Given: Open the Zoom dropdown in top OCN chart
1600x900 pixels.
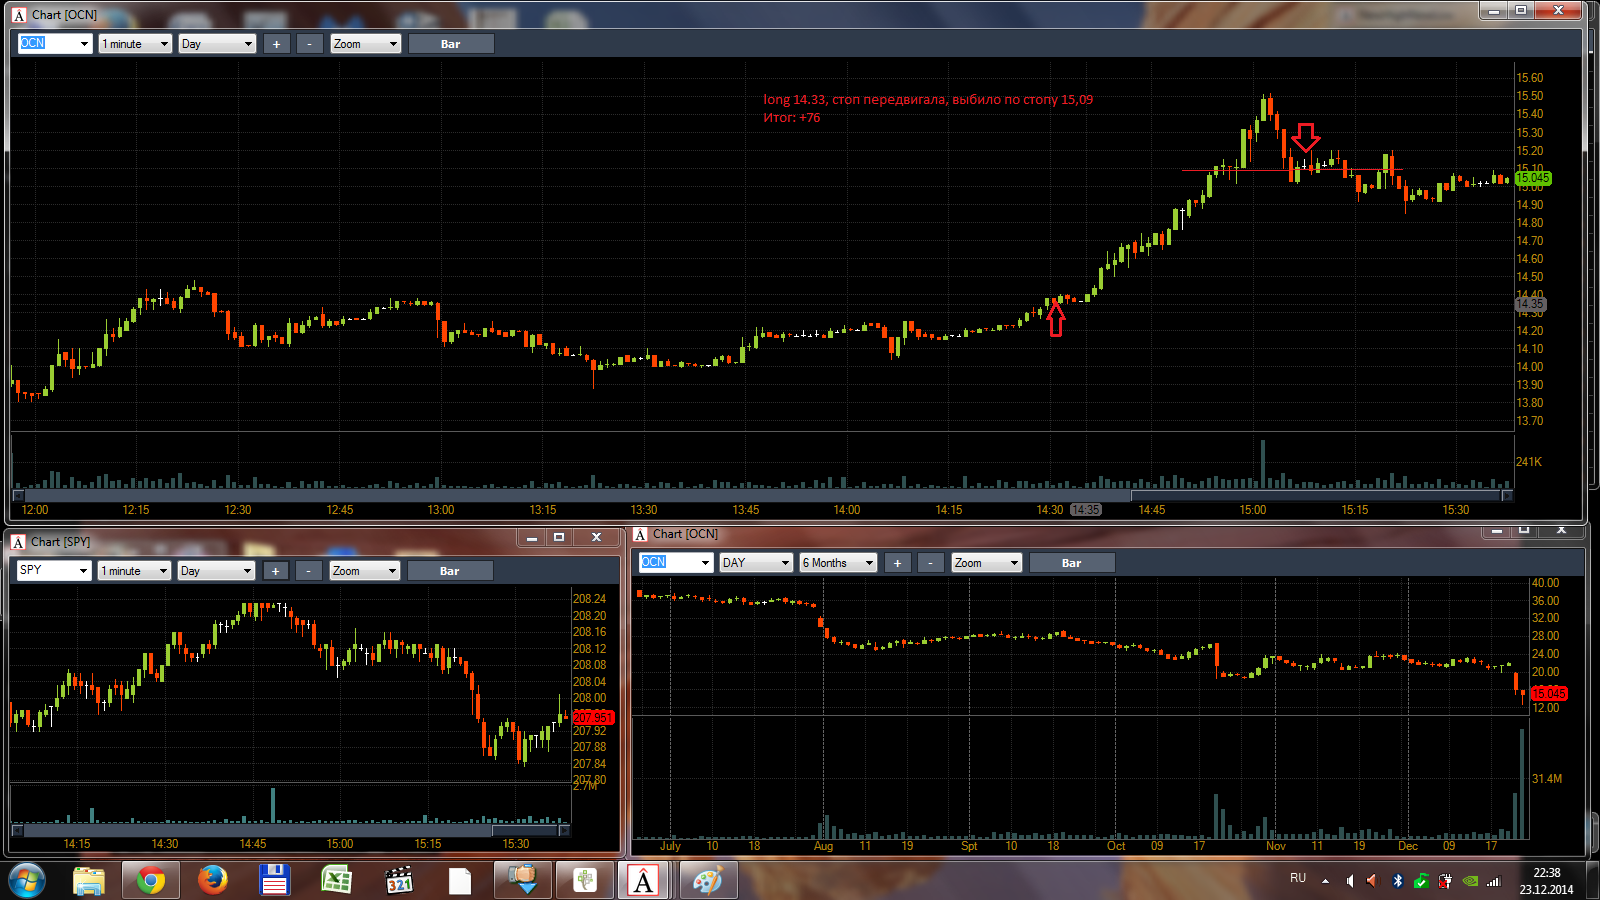Looking at the screenshot, I should coord(366,44).
